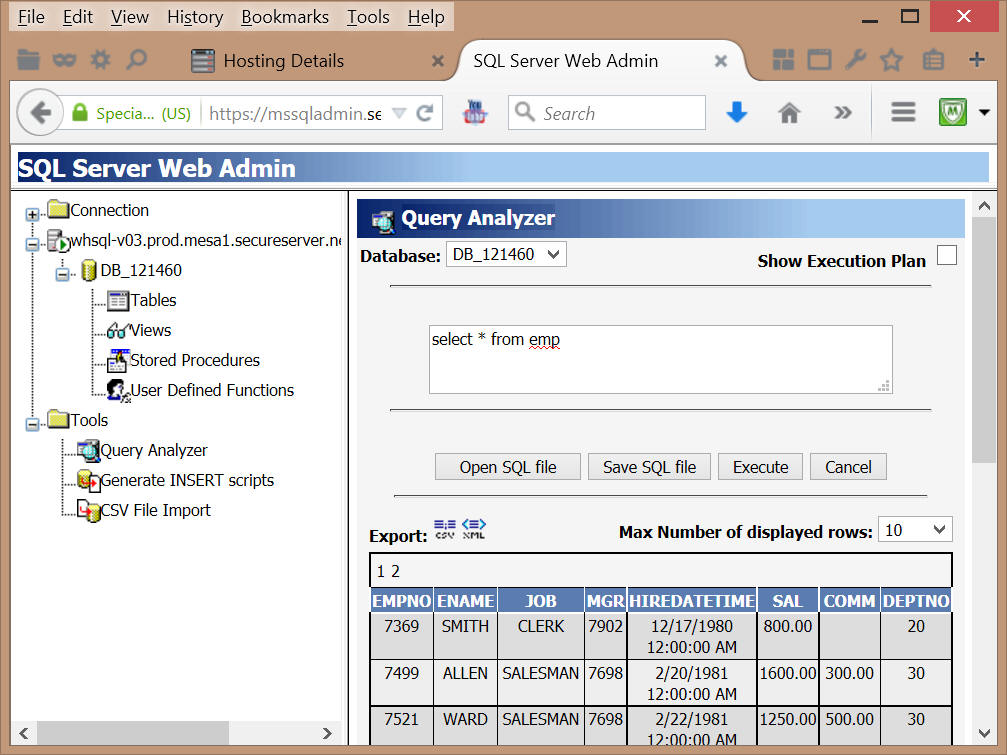Screen dimensions: 1007x755
Task: Open the View menu
Action: 130,17
